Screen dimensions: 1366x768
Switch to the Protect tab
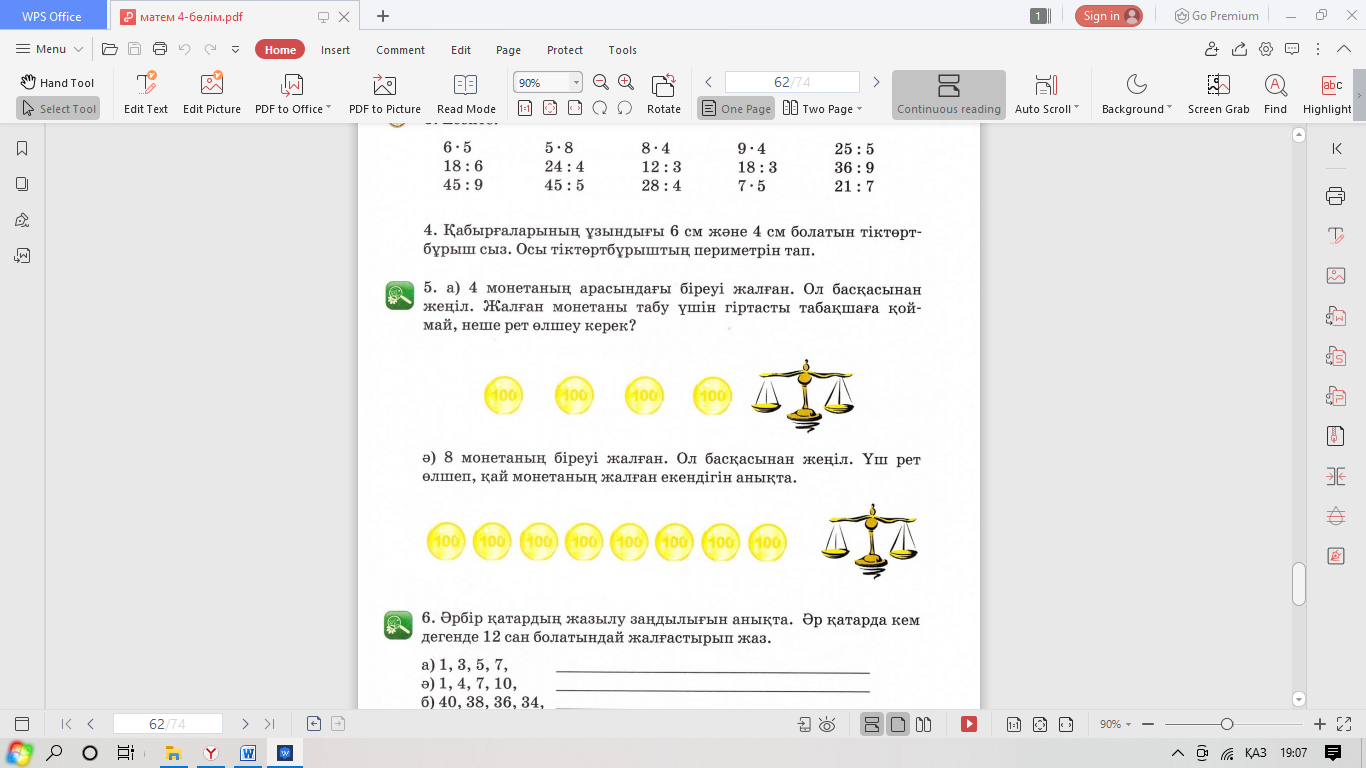click(x=564, y=50)
